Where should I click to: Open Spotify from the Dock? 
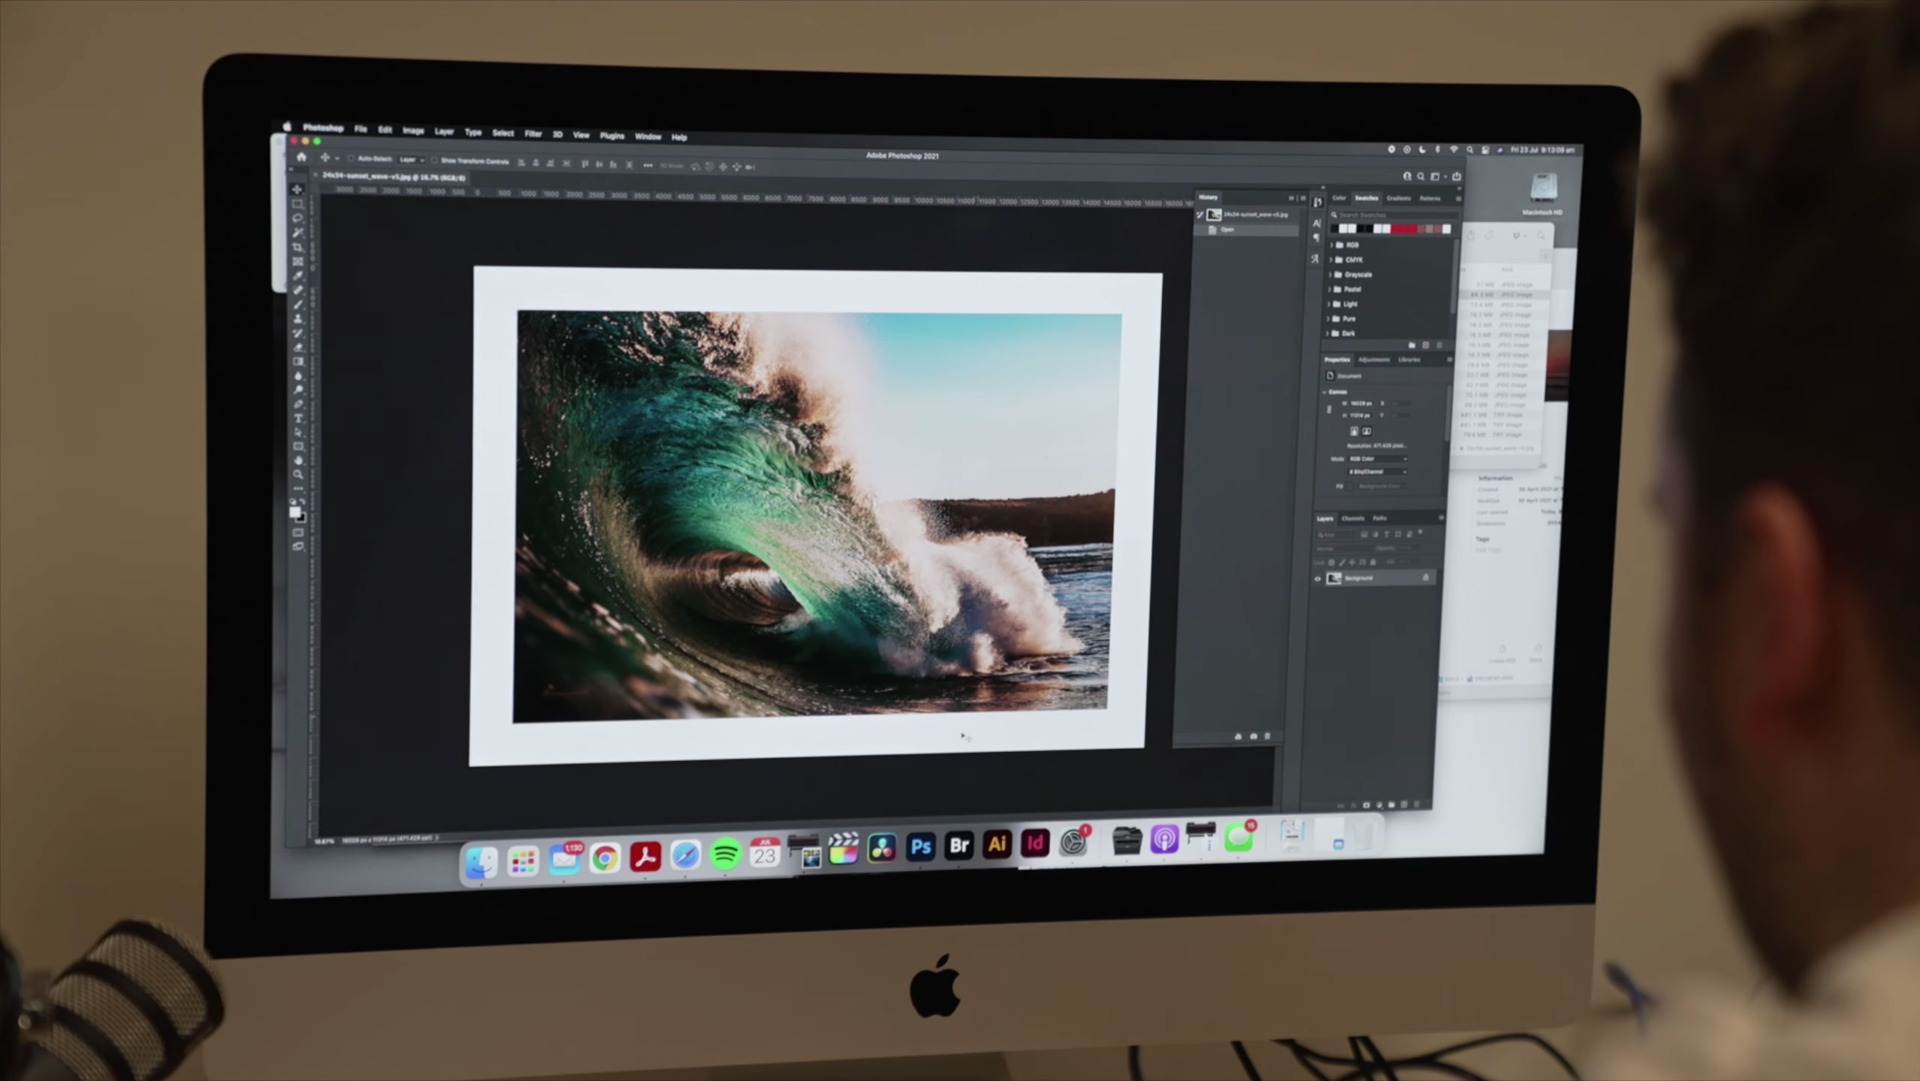pos(725,855)
